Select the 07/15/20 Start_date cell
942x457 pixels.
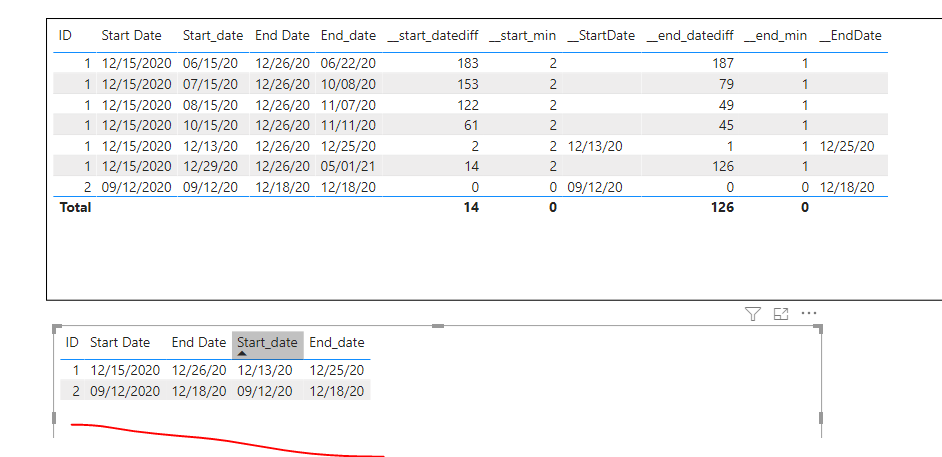[x=210, y=83]
